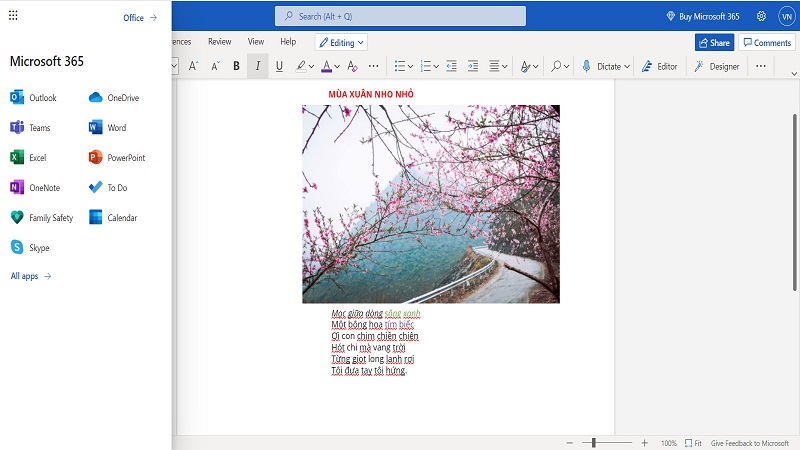800x450 pixels.
Task: Increase paragraph indent
Action: pyautogui.click(x=473, y=66)
